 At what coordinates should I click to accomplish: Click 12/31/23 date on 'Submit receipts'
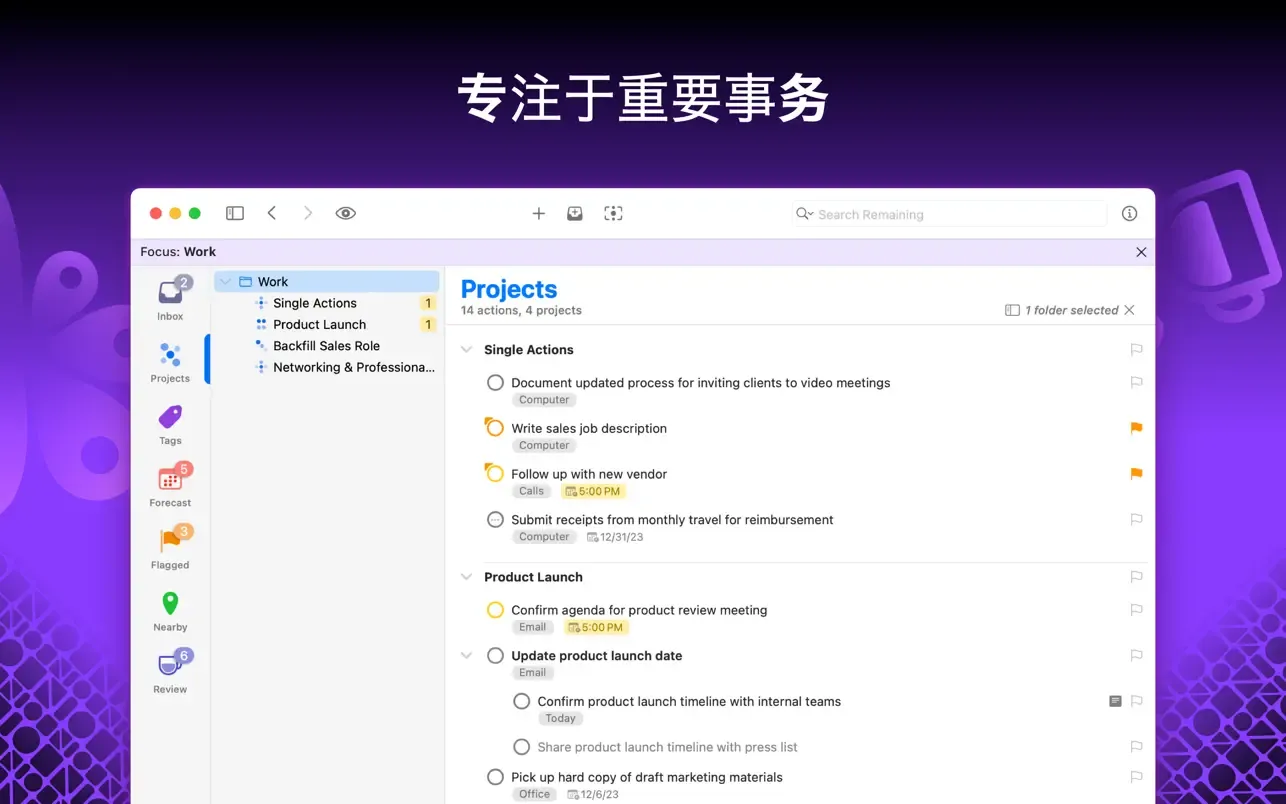(x=615, y=537)
